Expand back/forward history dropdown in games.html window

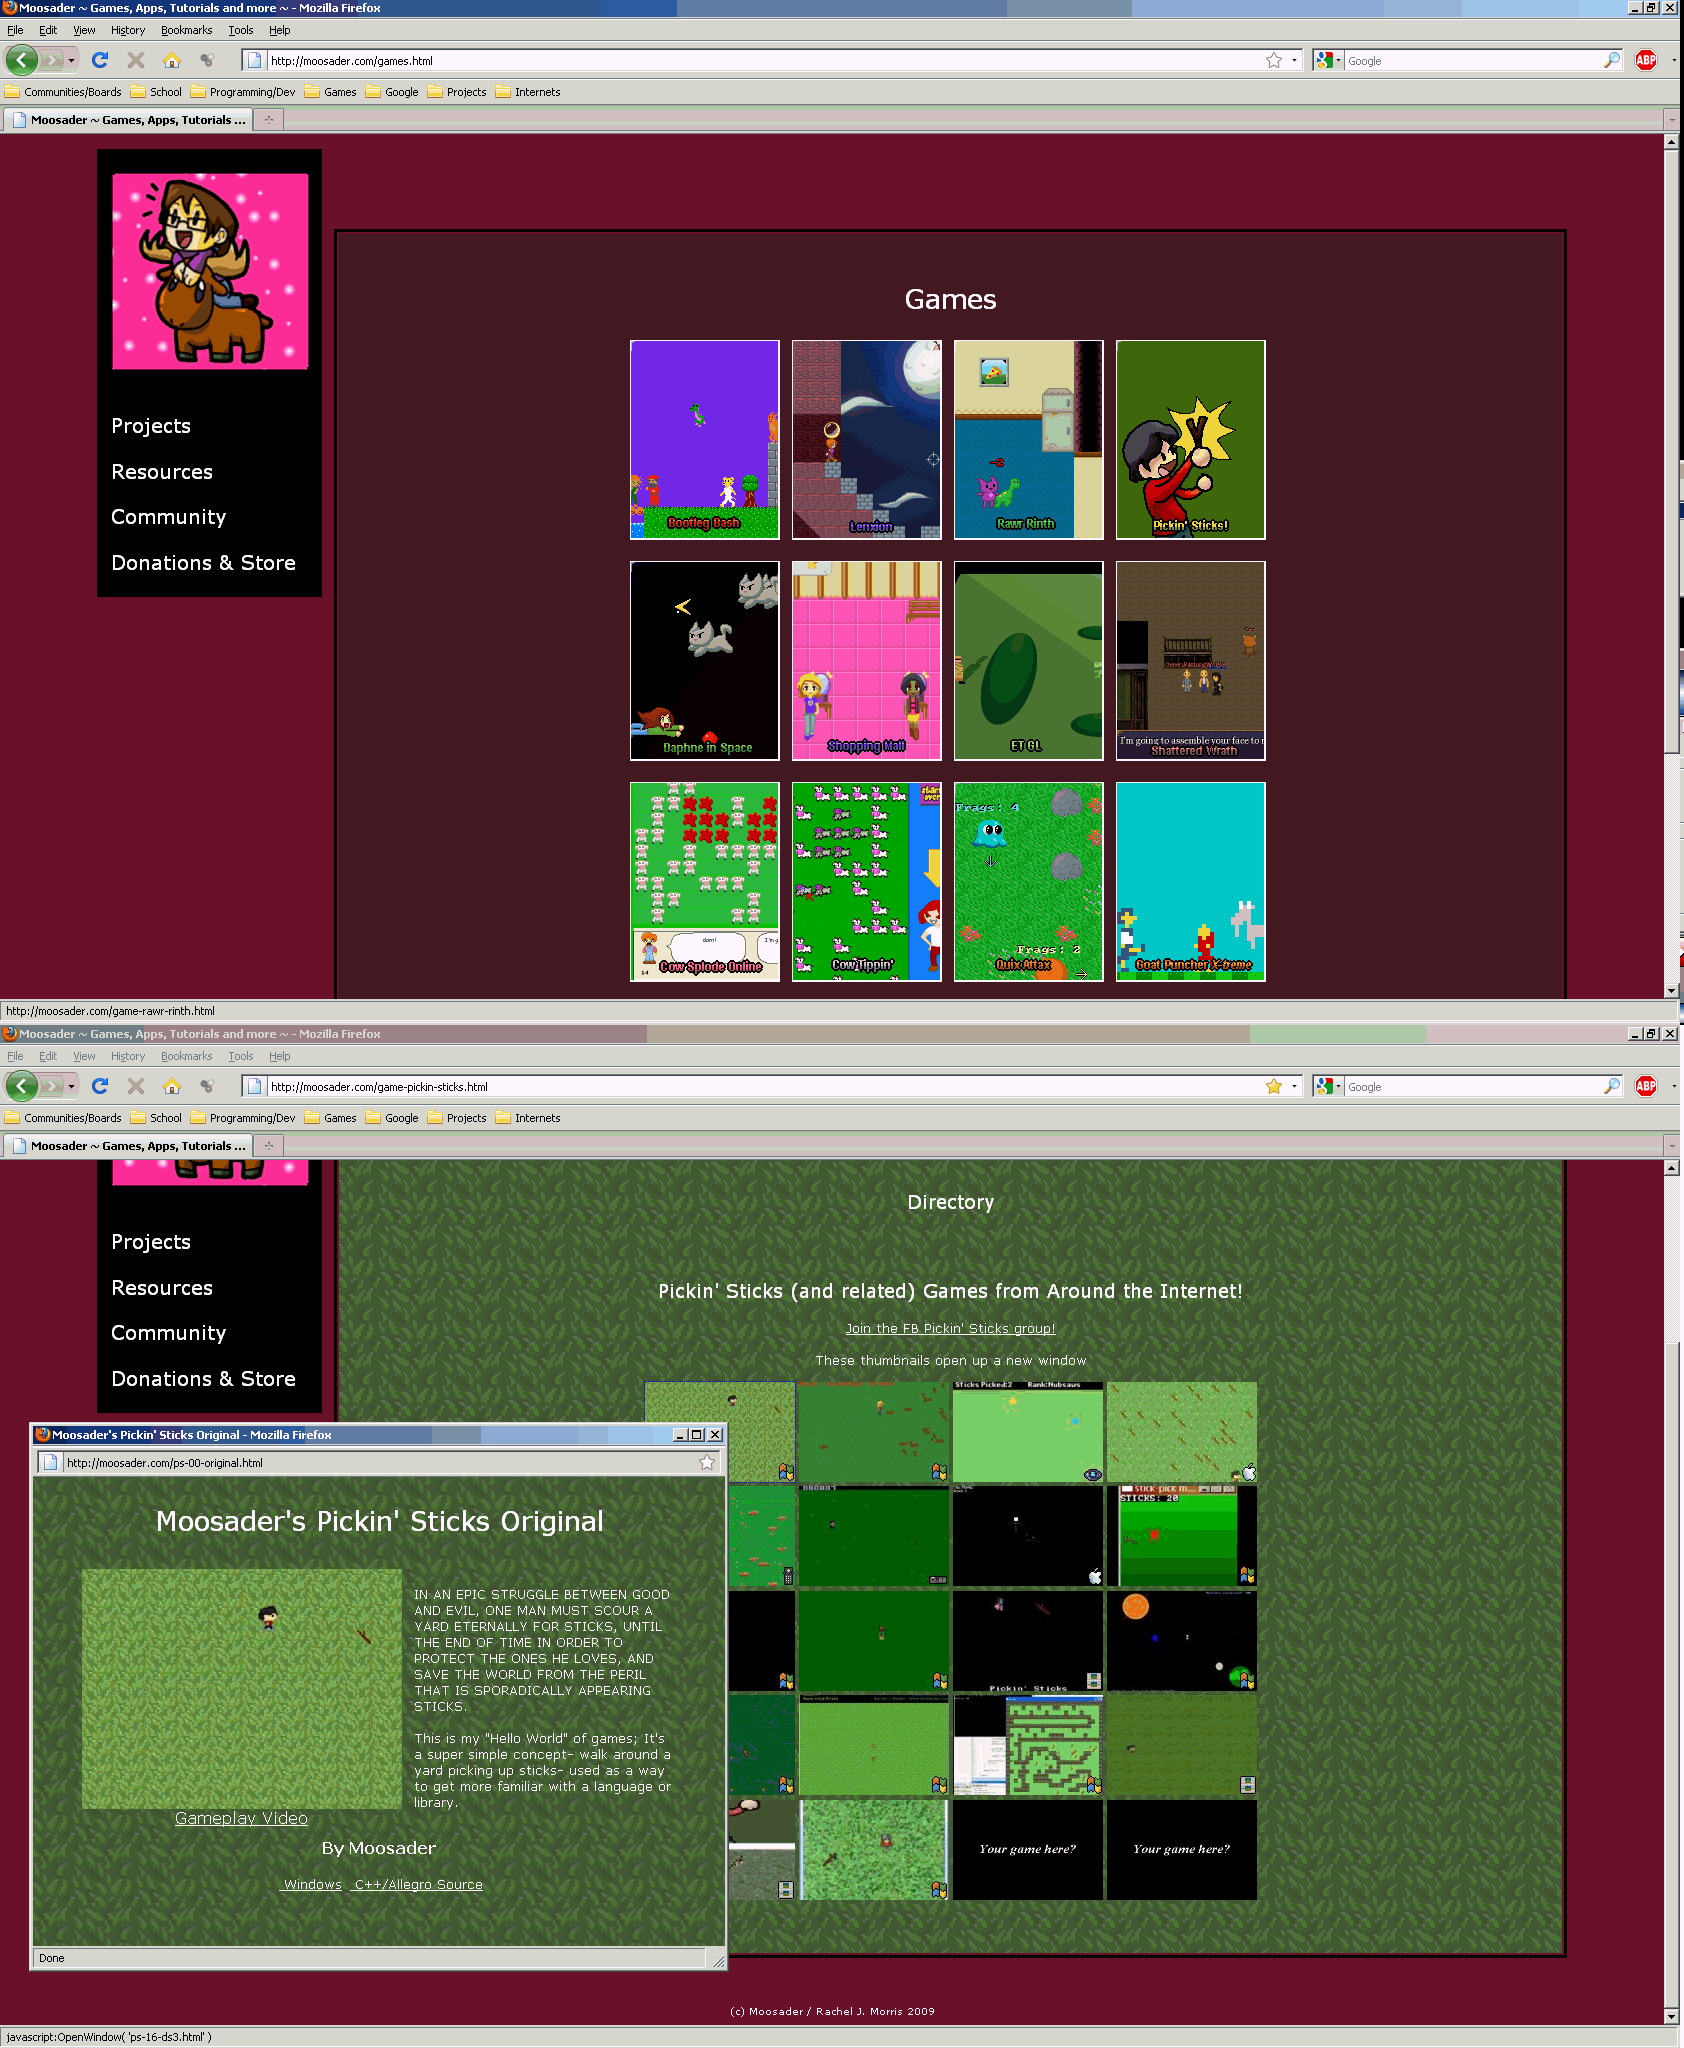point(71,61)
